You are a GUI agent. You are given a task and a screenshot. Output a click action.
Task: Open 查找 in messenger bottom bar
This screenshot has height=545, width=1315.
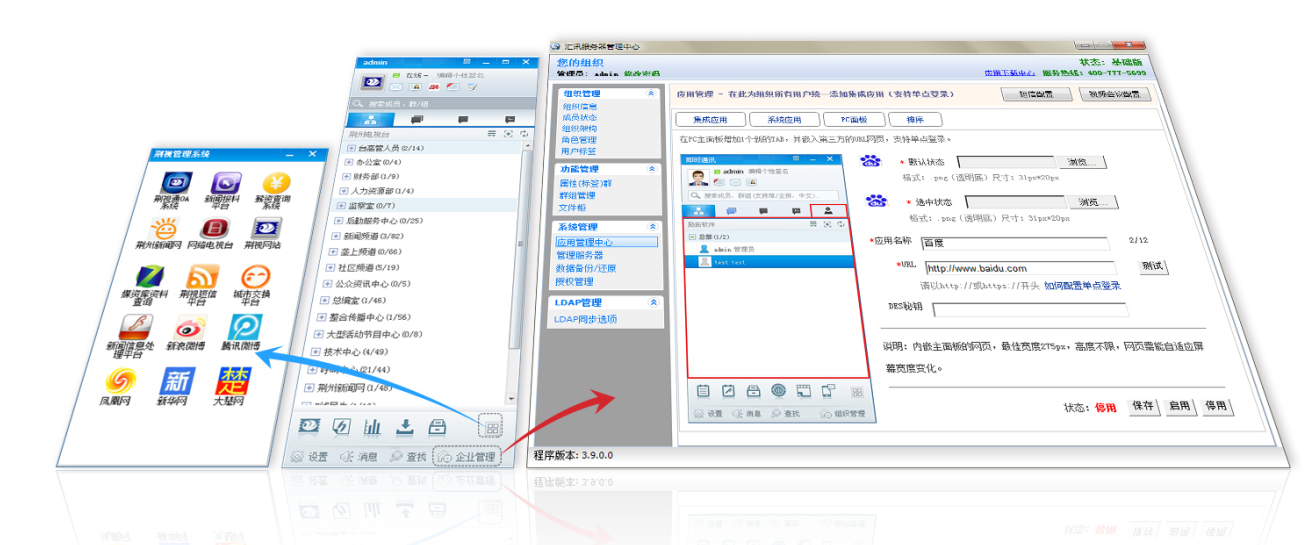(409, 457)
